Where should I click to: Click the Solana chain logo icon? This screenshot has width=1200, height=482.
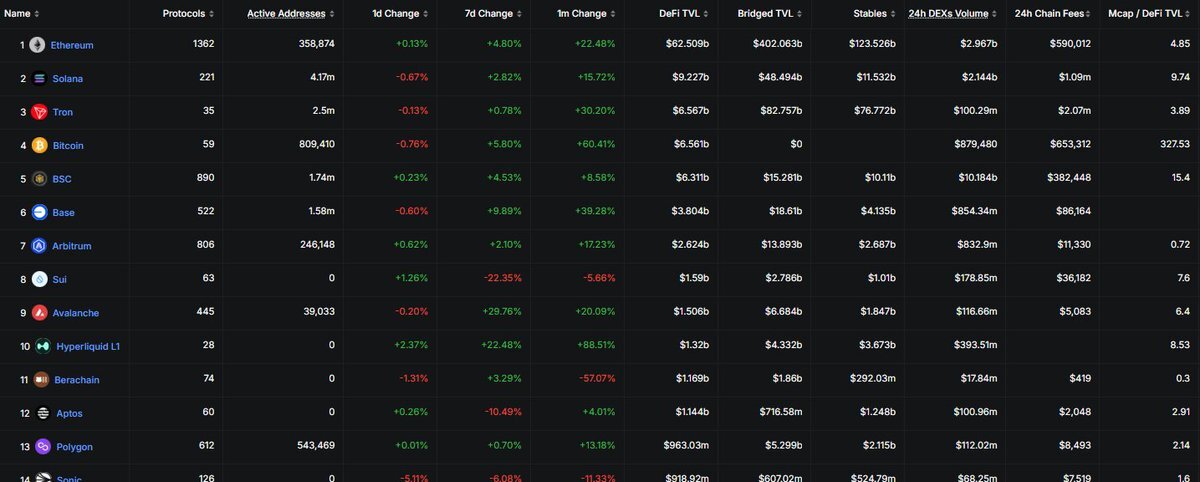coord(40,79)
